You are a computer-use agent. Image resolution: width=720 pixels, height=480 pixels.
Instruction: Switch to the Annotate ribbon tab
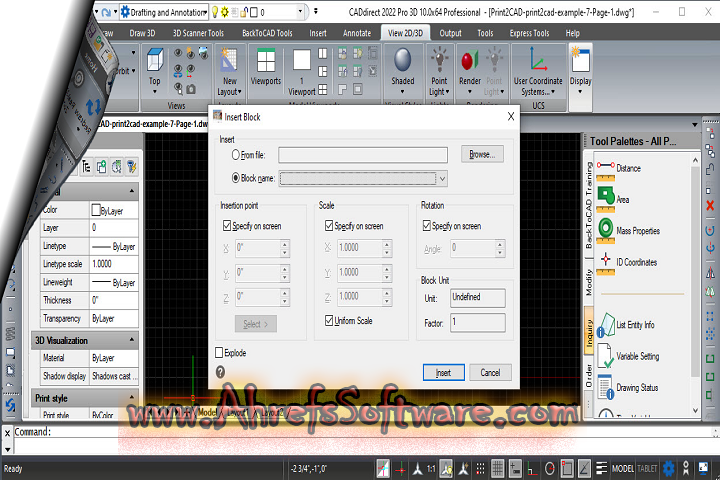pyautogui.click(x=356, y=33)
